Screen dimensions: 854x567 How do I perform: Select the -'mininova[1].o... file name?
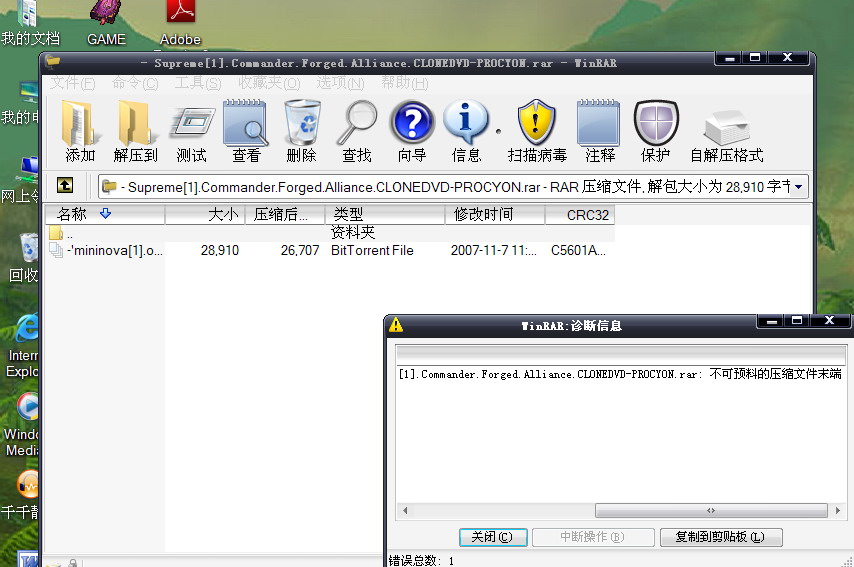pyautogui.click(x=115, y=251)
